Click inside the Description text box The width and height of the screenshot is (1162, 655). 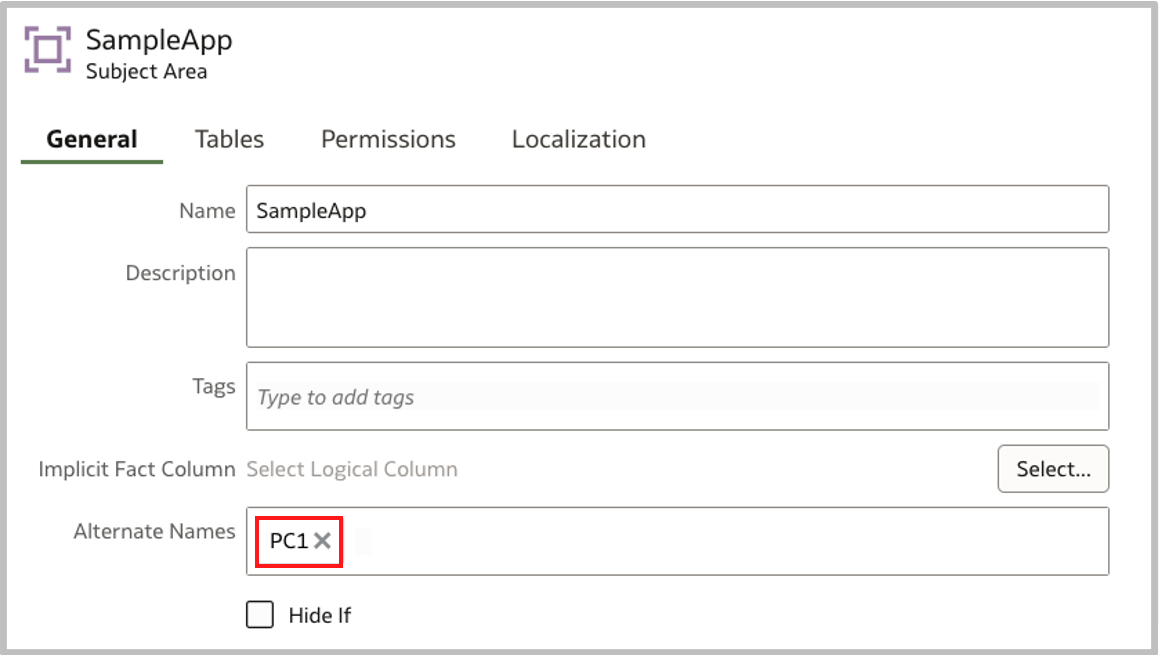pyautogui.click(x=677, y=297)
